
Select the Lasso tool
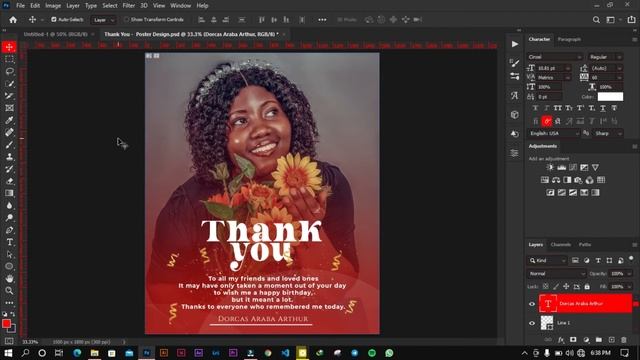click(x=9, y=71)
